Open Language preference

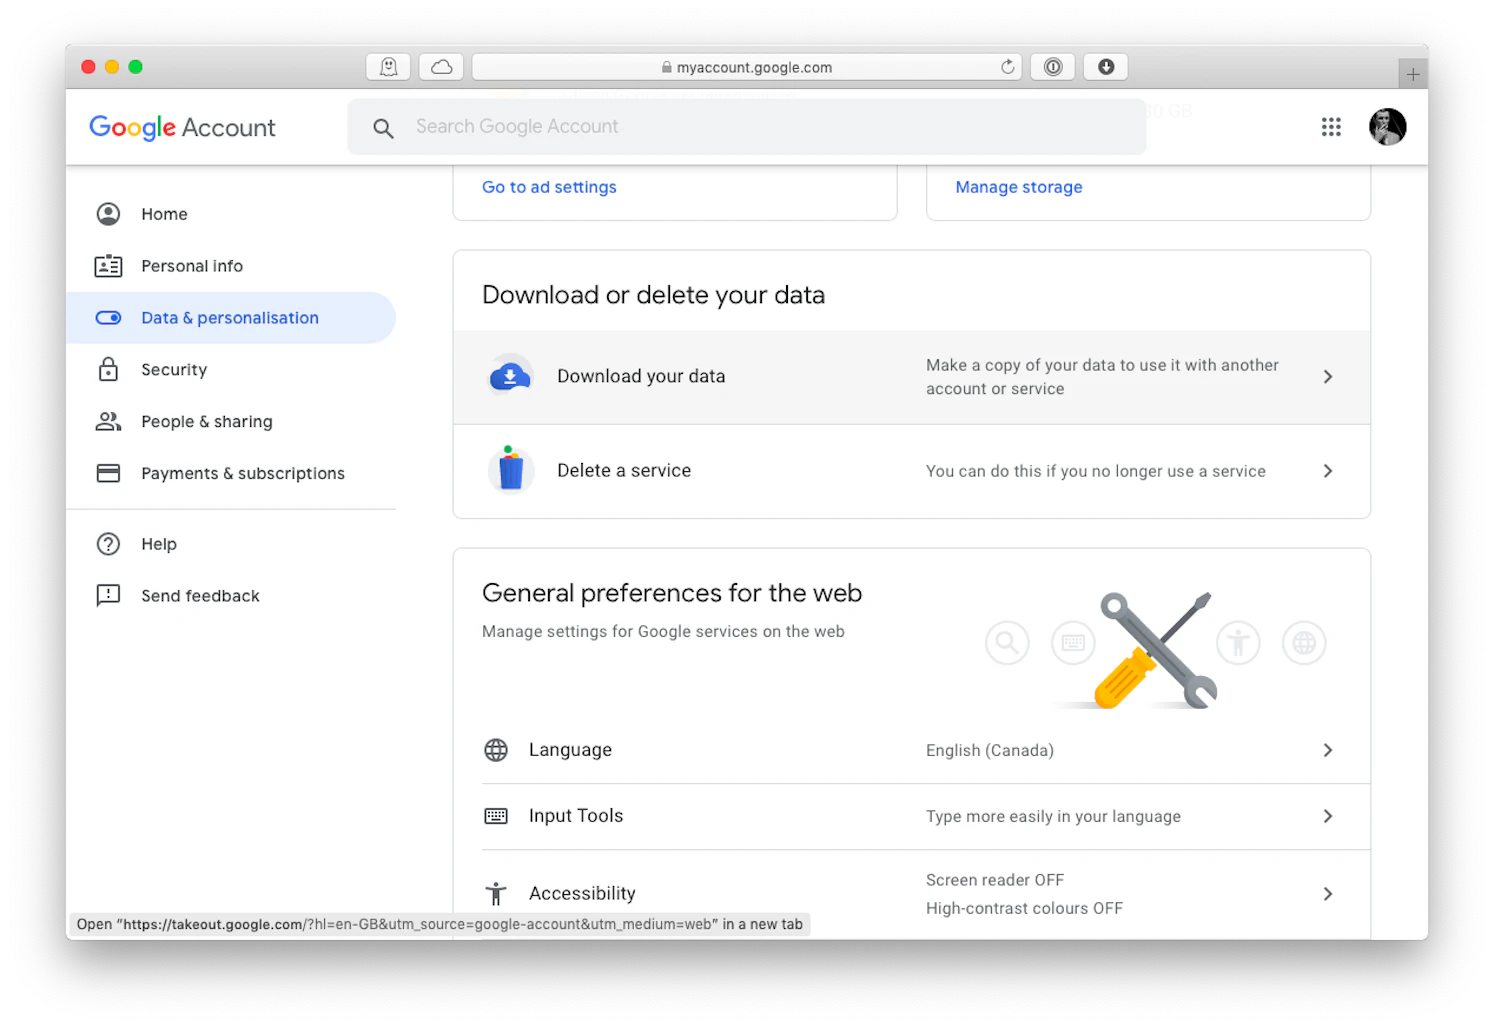pyautogui.click(x=926, y=750)
